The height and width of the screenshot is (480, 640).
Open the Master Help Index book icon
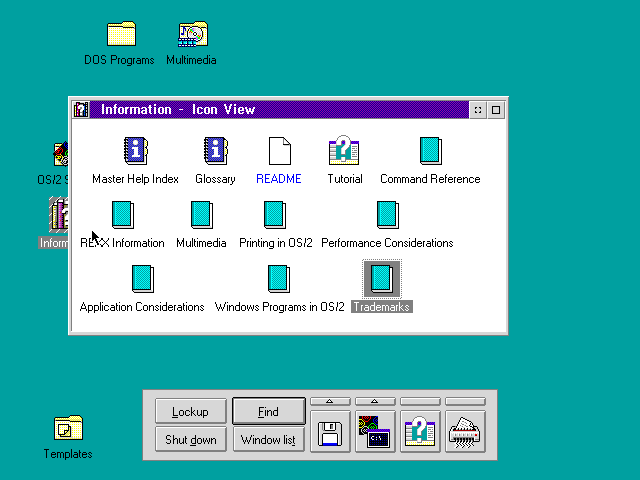[136, 151]
